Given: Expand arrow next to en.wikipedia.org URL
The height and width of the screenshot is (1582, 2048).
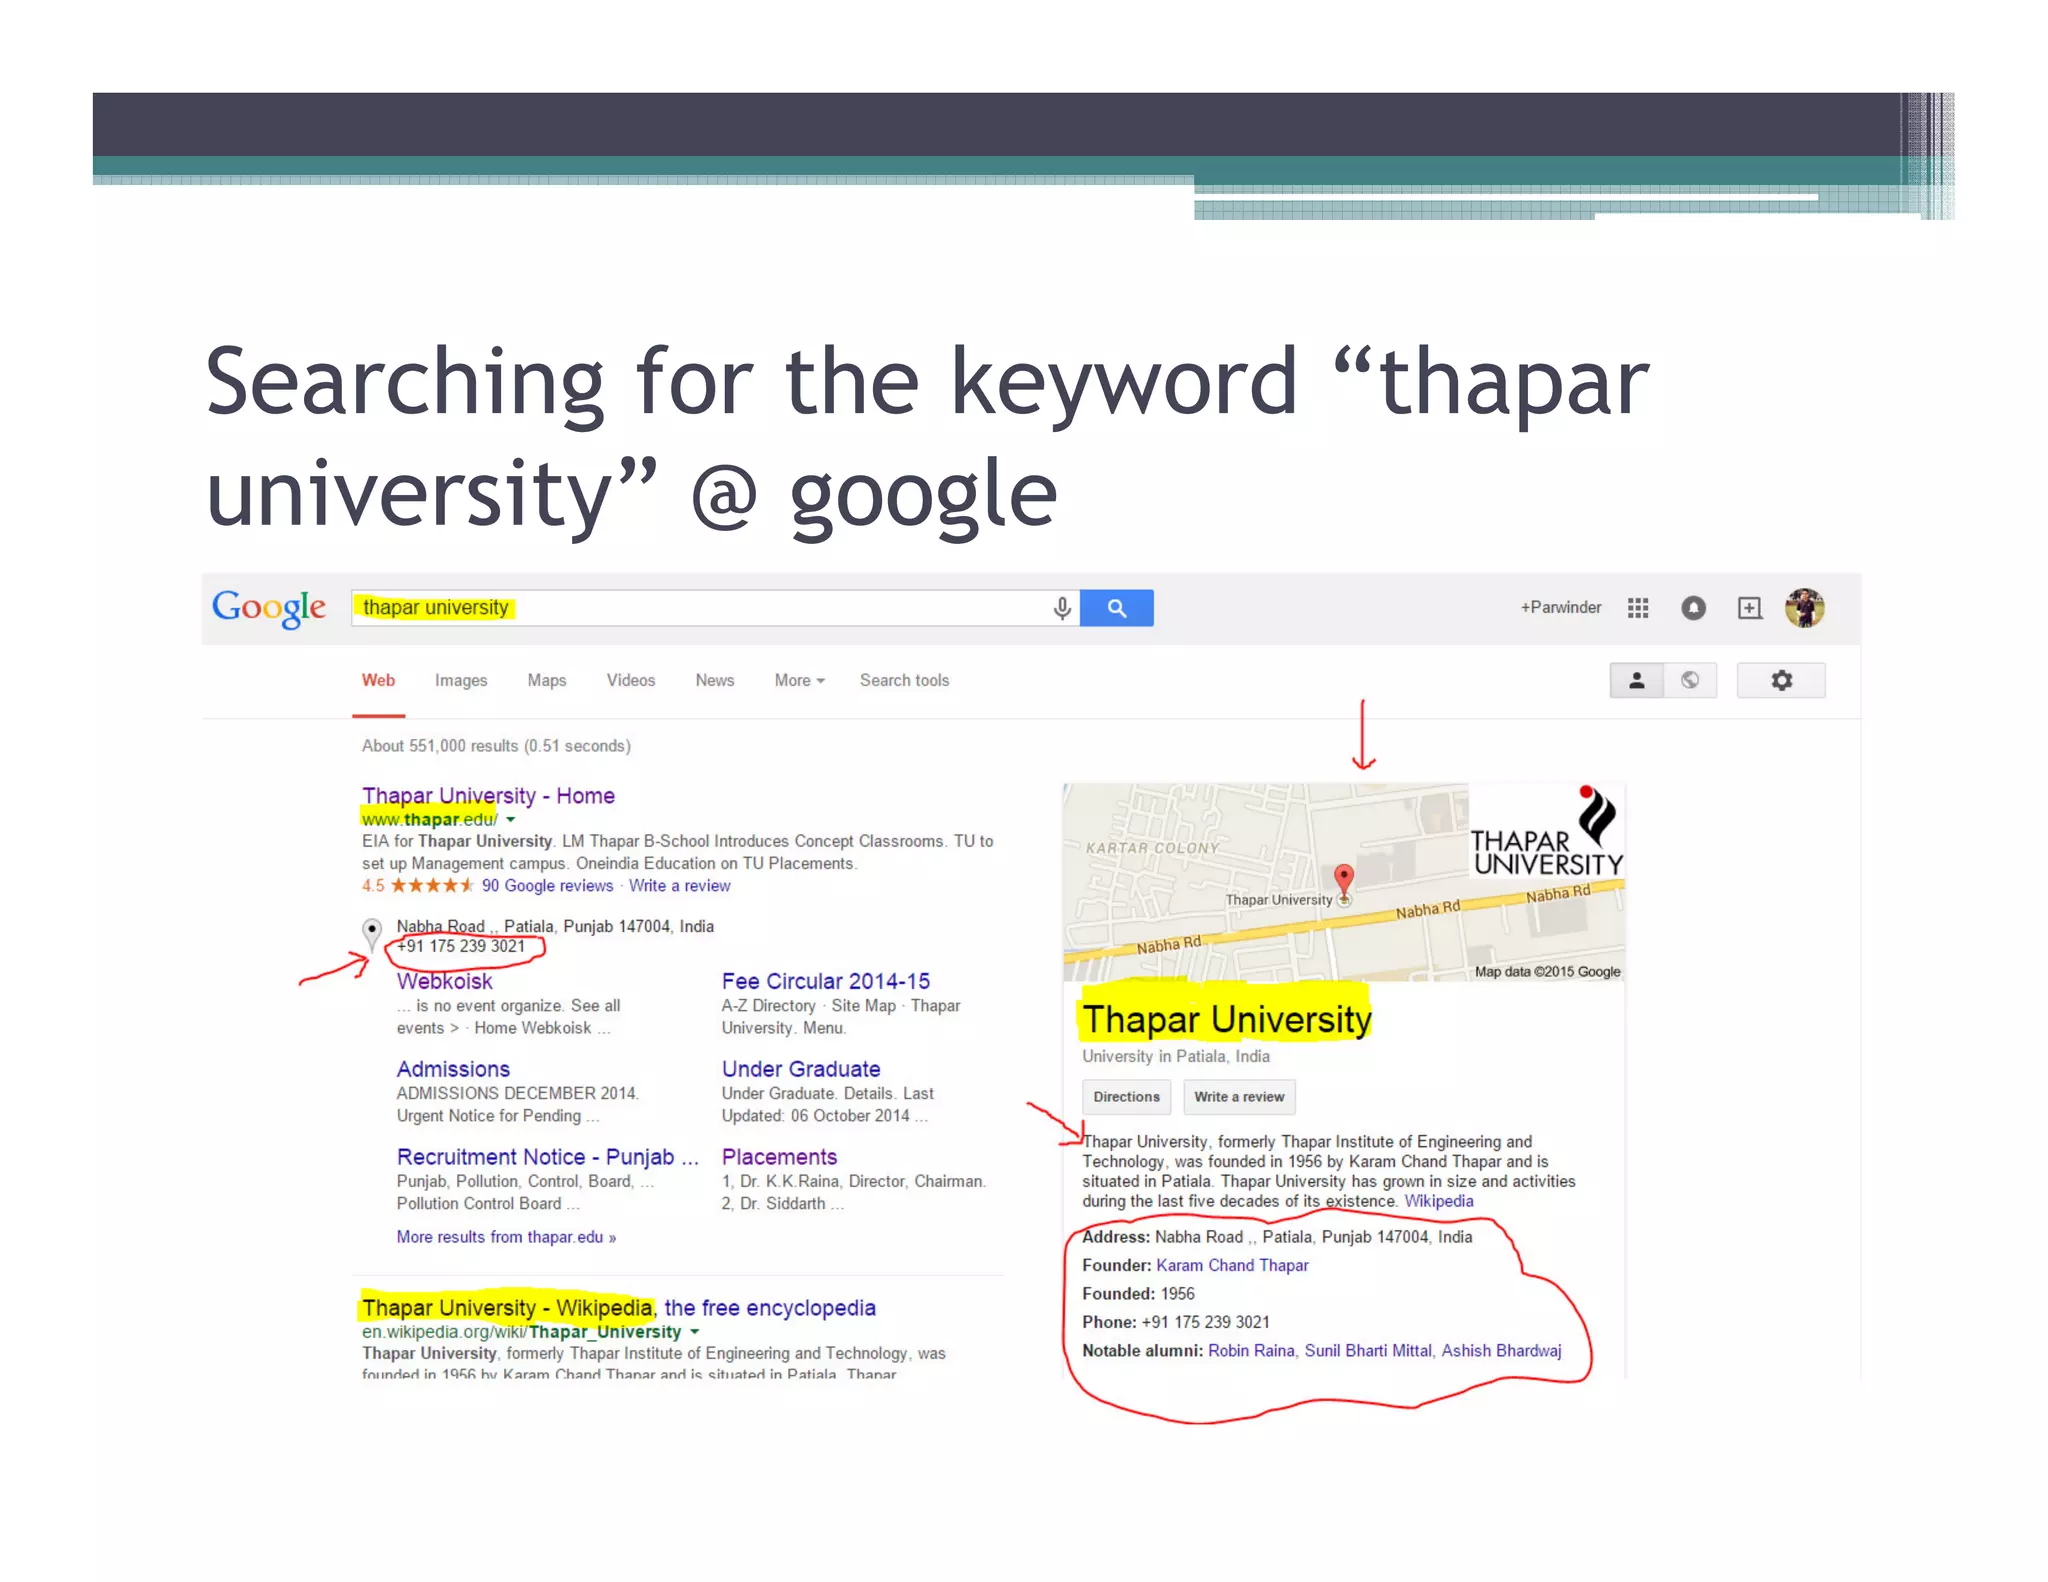Looking at the screenshot, I should [694, 1332].
